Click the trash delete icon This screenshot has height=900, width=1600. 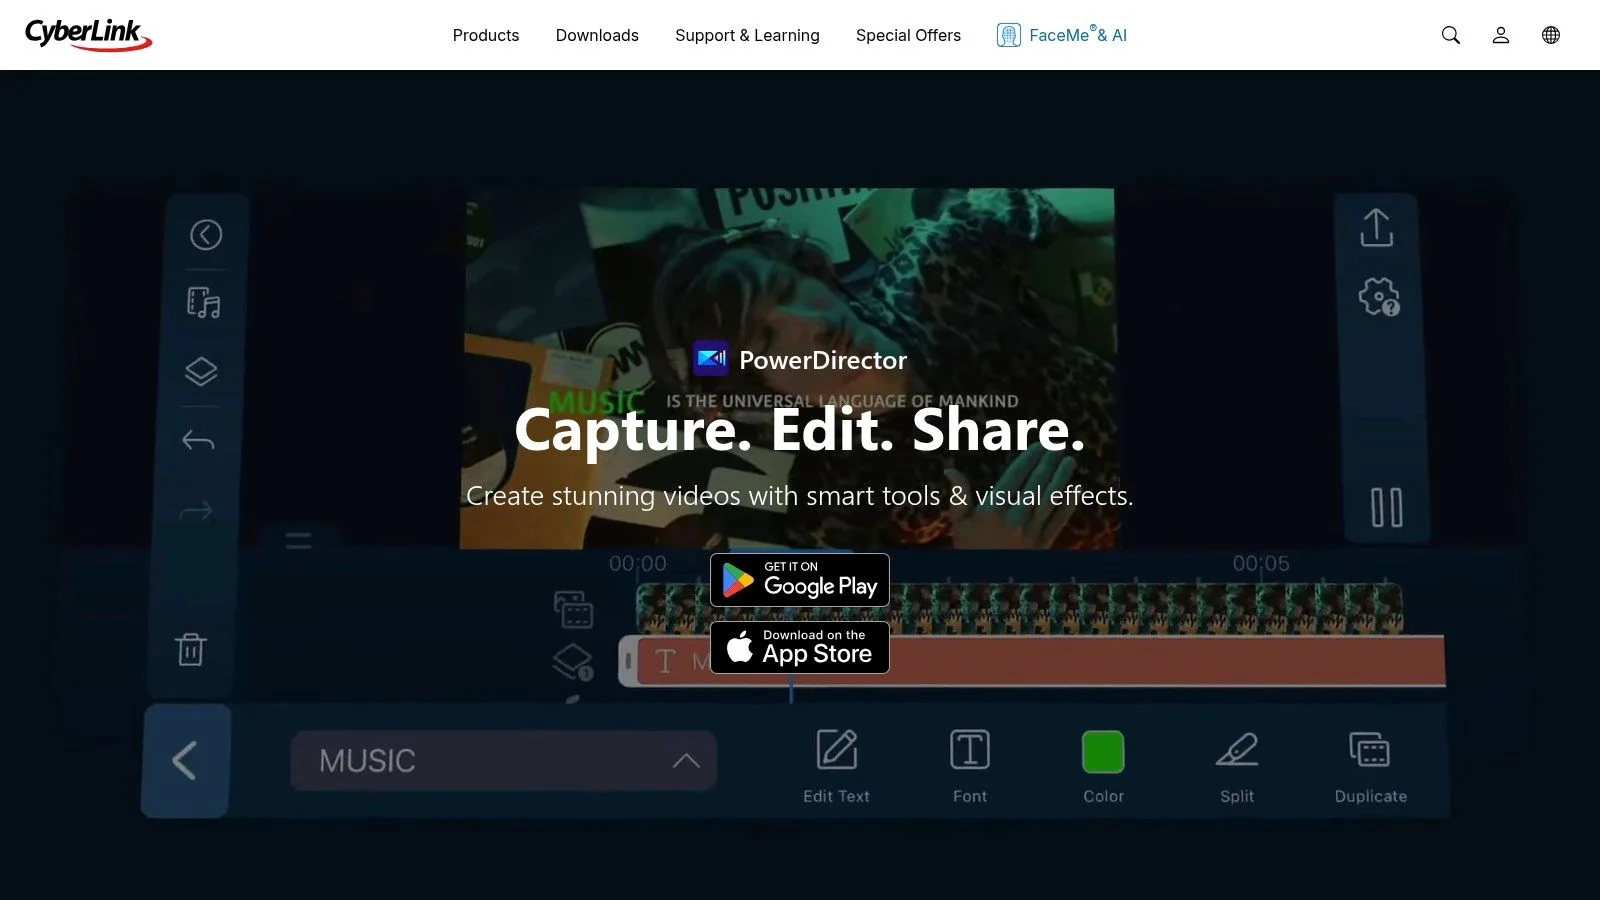coord(190,649)
